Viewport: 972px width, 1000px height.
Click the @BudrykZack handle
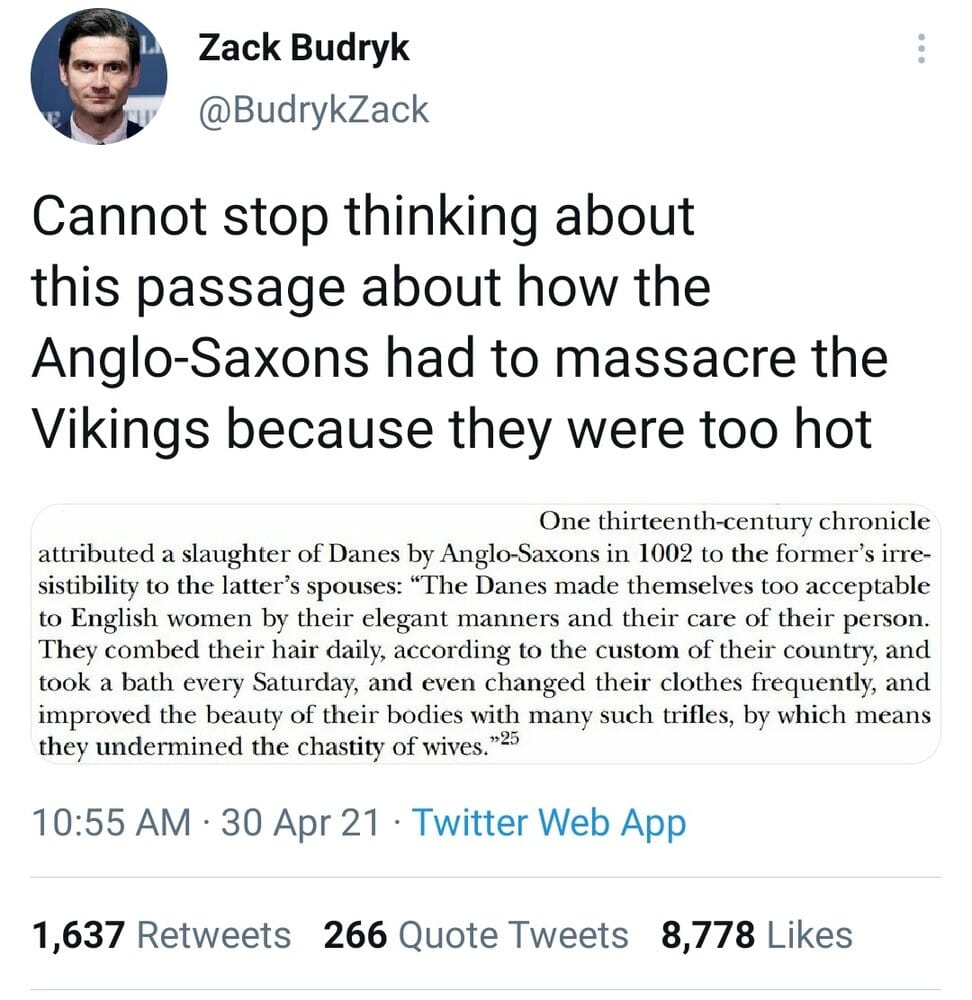pyautogui.click(x=313, y=107)
